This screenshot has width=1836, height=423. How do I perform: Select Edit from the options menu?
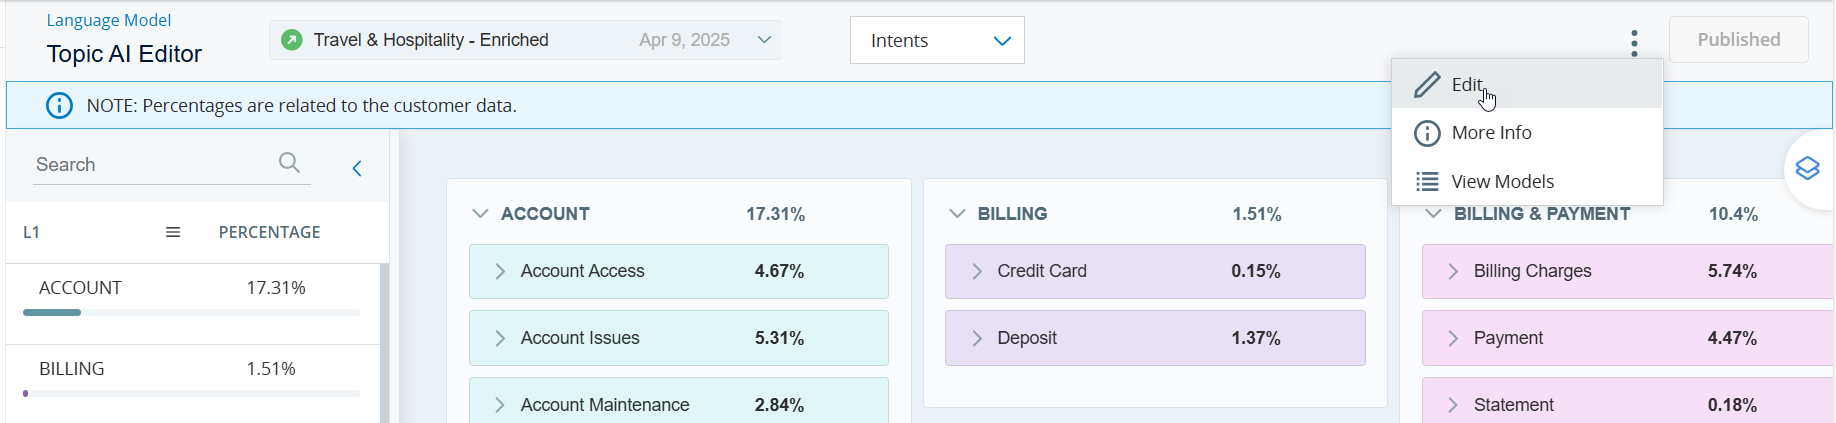[x=1466, y=85]
